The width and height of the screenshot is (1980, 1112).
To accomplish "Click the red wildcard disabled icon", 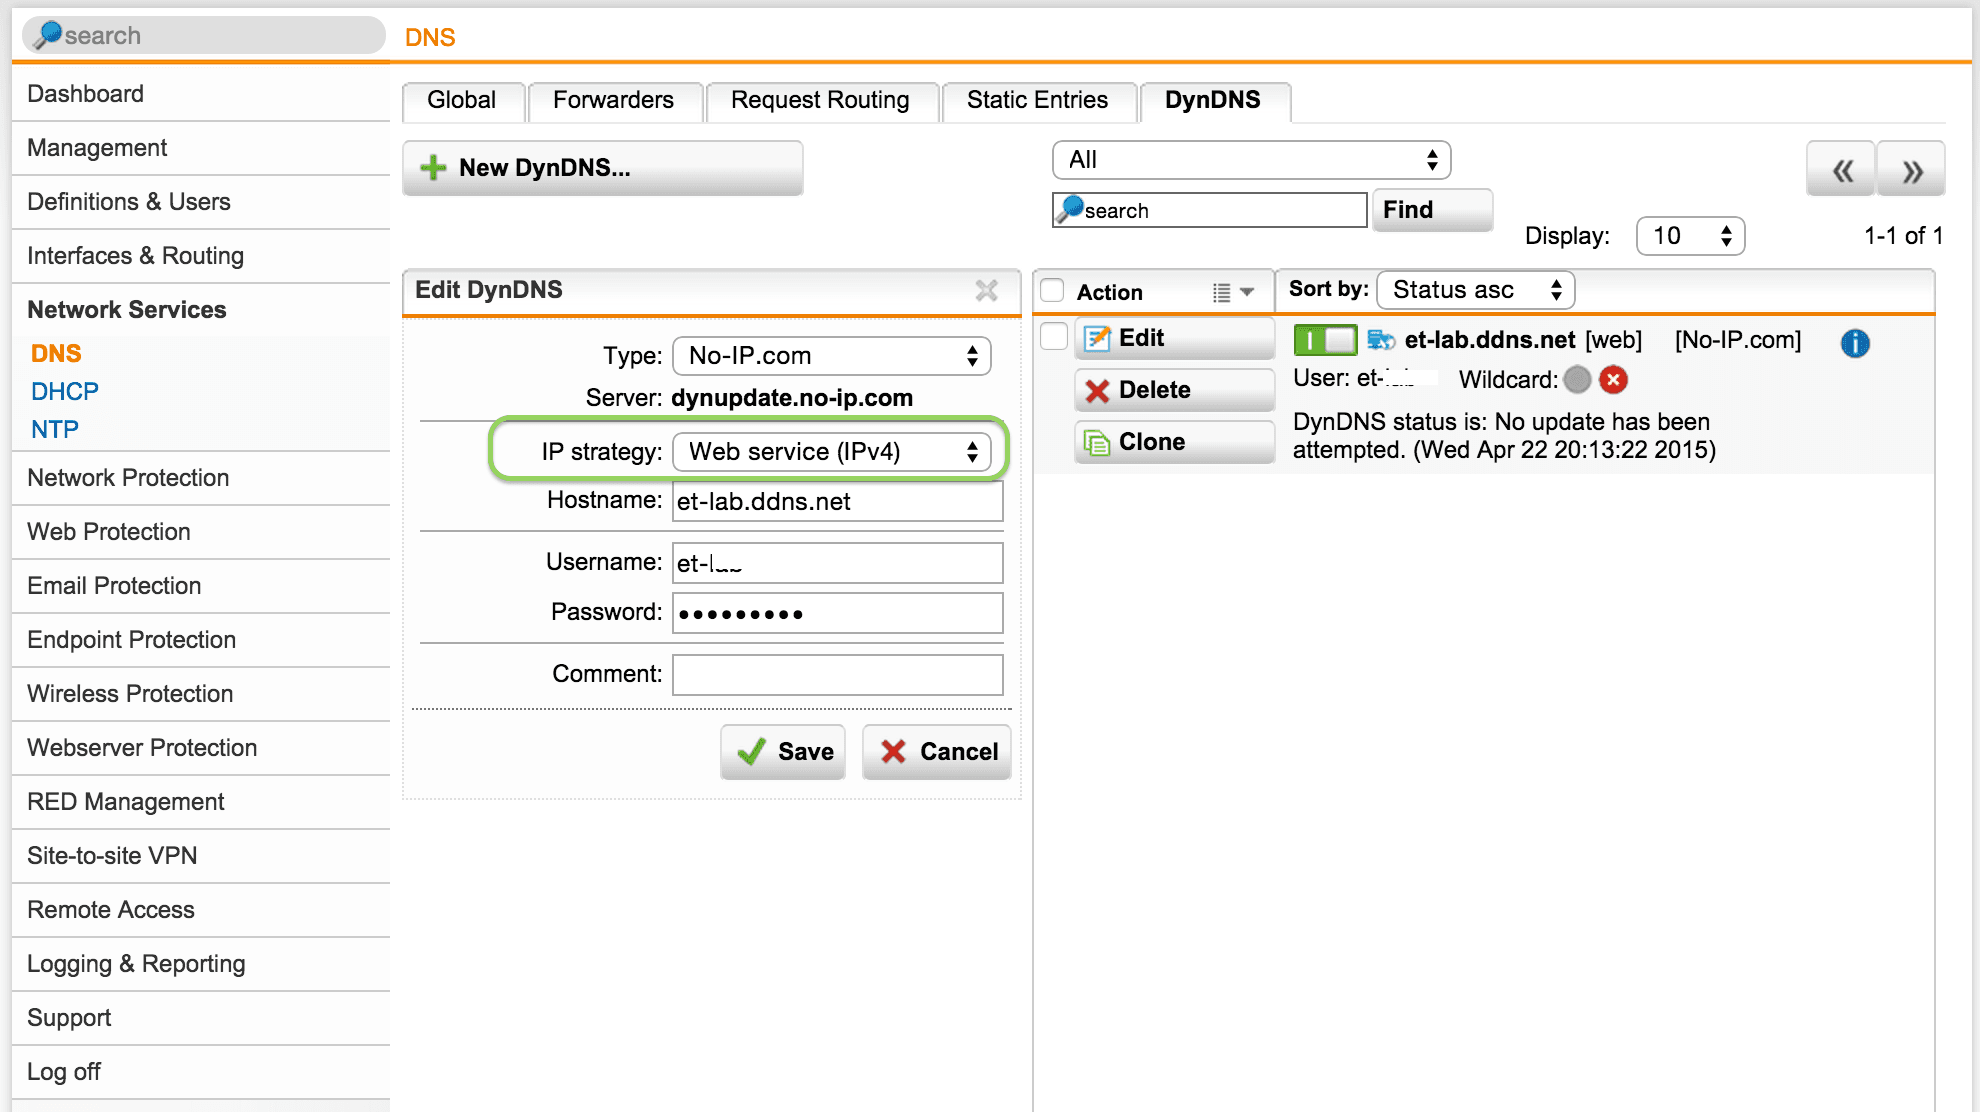I will pos(1613,380).
